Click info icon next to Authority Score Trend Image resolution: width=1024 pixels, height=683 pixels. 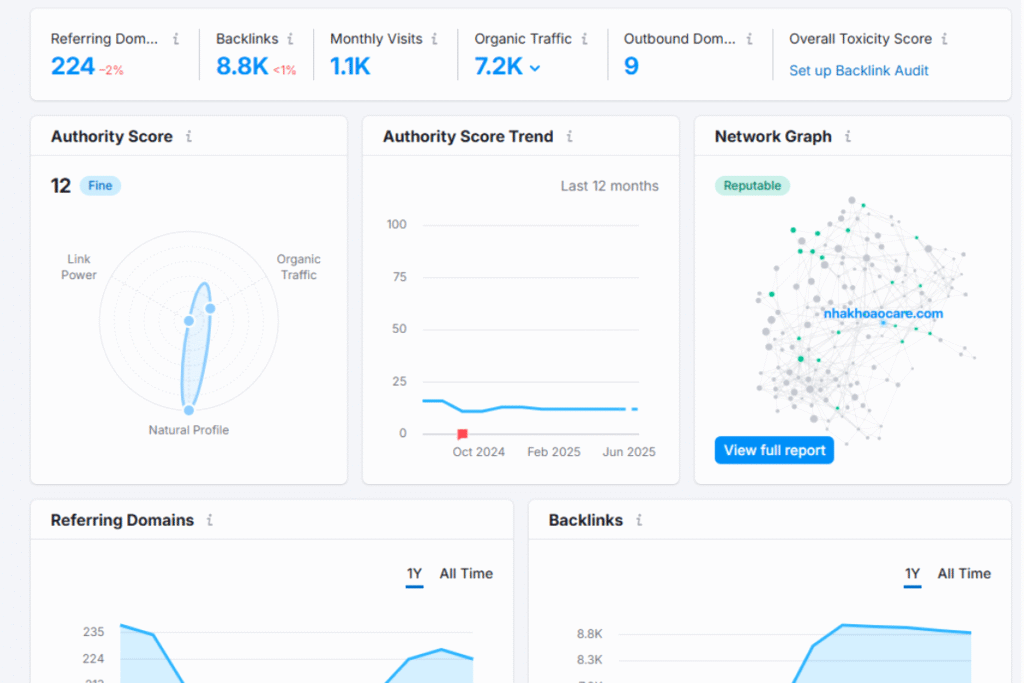[x=569, y=137]
